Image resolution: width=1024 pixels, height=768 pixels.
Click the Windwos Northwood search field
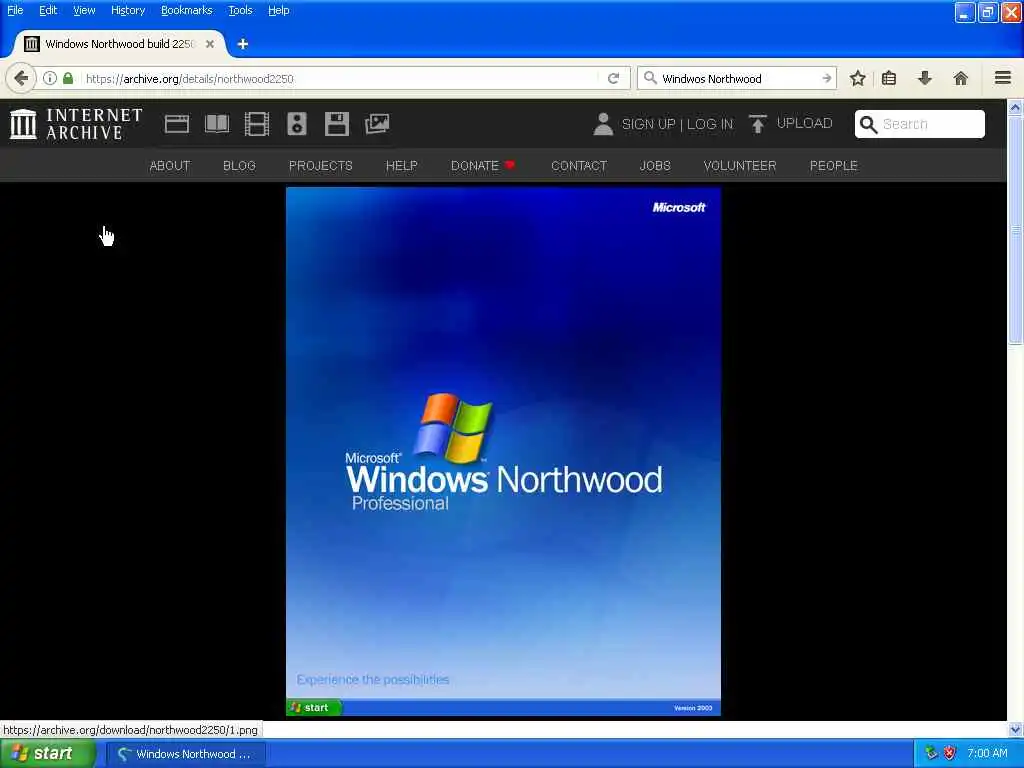pos(738,78)
